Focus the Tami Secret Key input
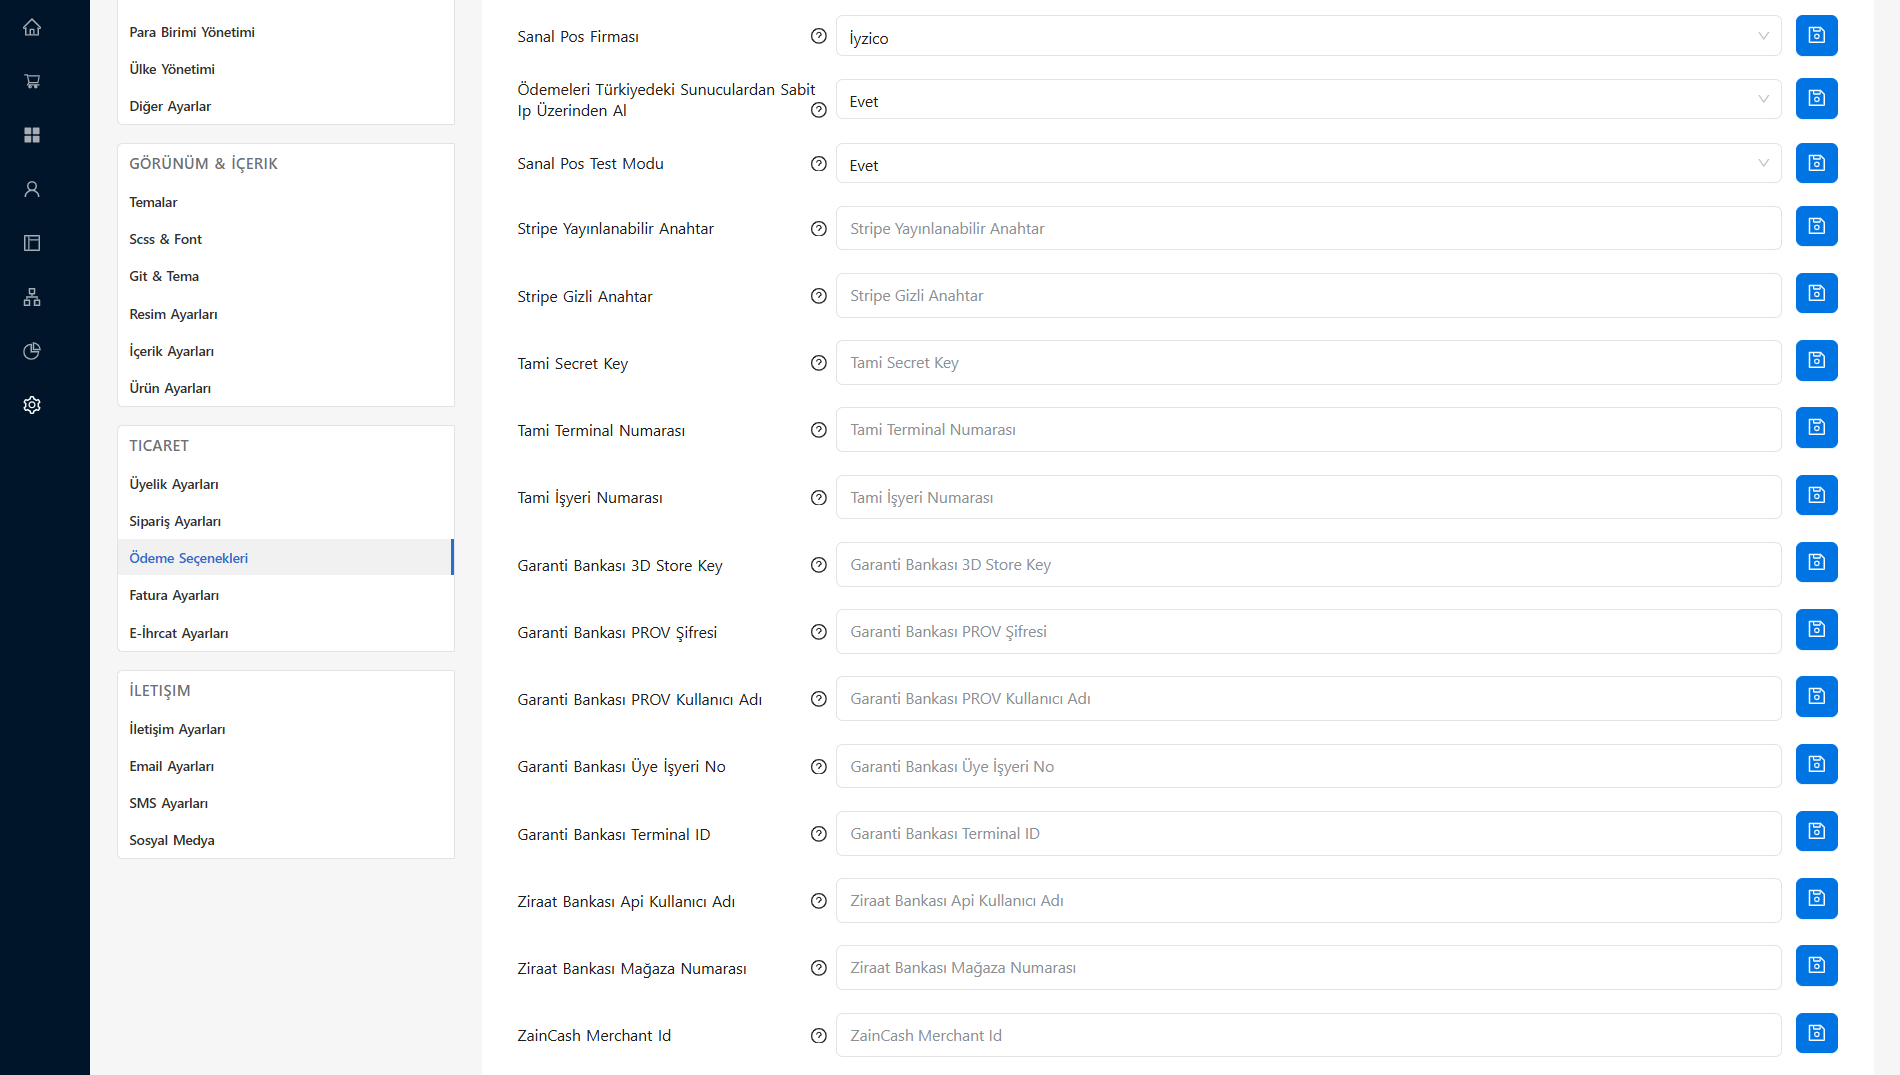1900x1075 pixels. click(x=1308, y=362)
